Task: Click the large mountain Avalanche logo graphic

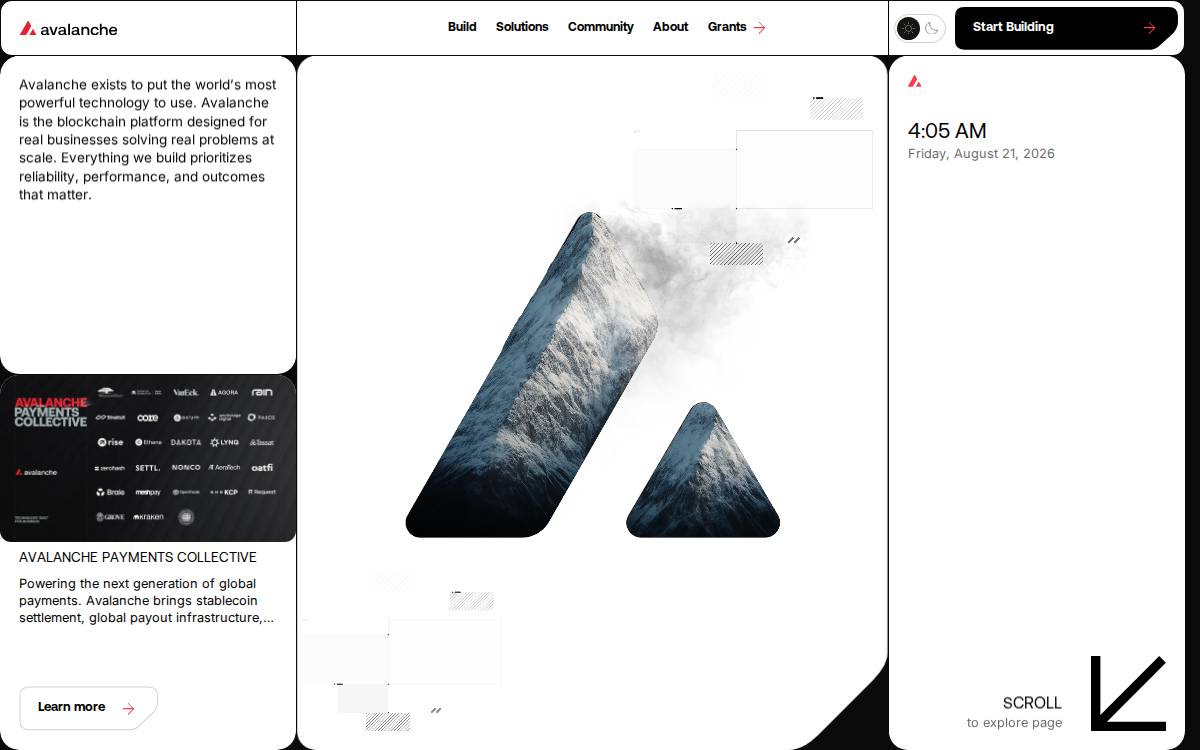Action: tap(592, 375)
